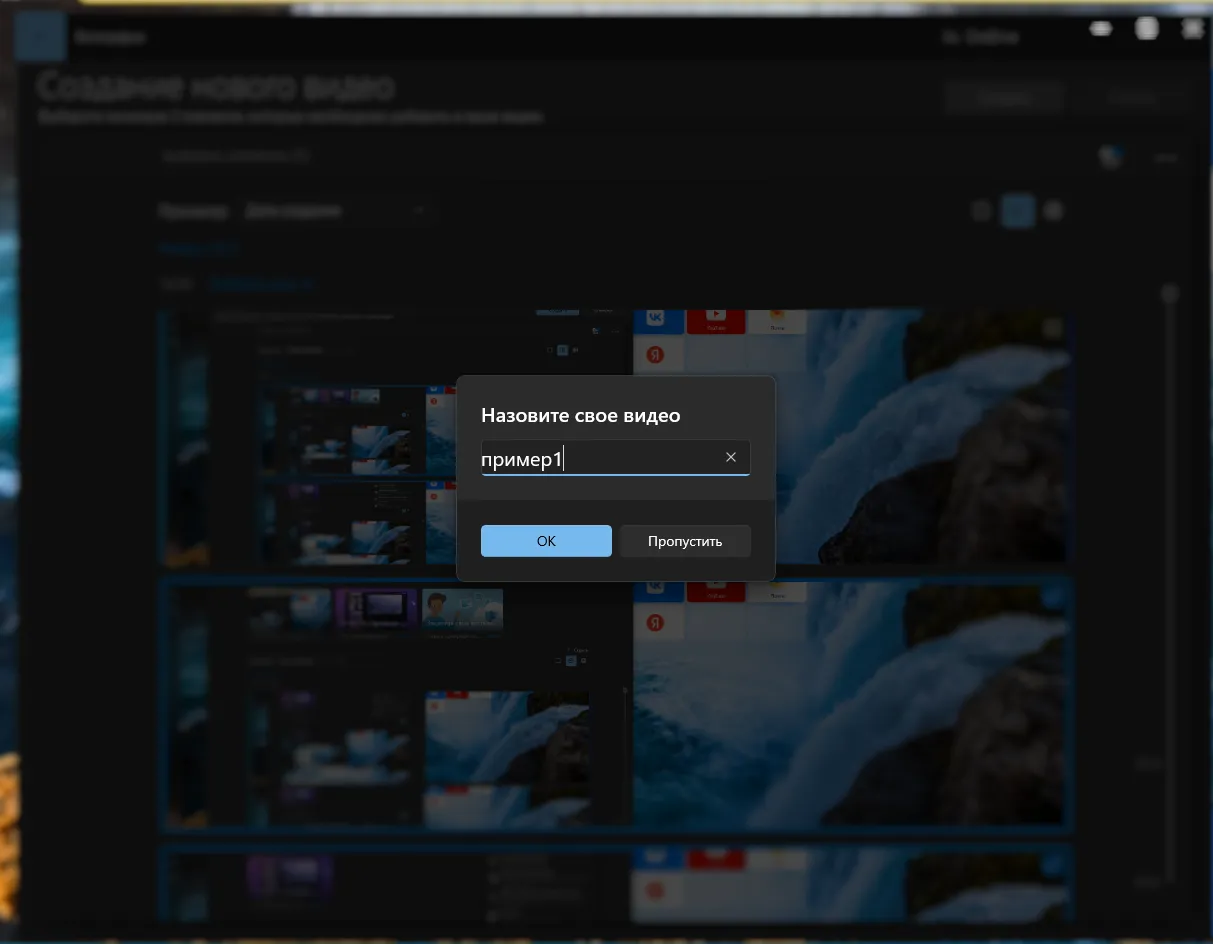Open the three-dots more options menu
The width and height of the screenshot is (1213, 944).
point(1165,157)
